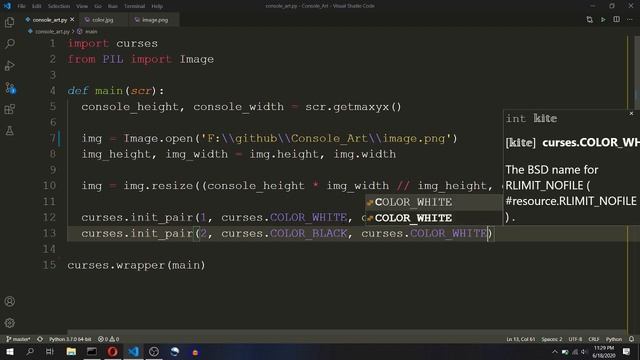
Task: Click COLOR_BLACK on line 13
Action: click(x=309, y=233)
